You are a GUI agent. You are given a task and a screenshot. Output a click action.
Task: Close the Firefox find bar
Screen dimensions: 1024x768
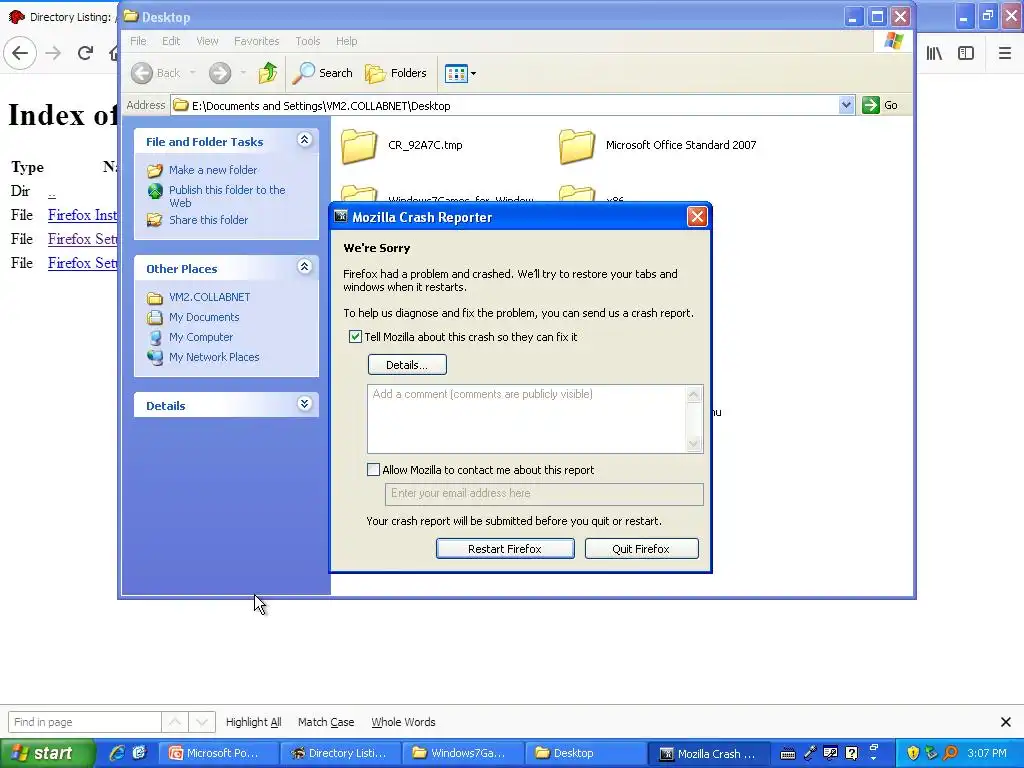[1006, 722]
